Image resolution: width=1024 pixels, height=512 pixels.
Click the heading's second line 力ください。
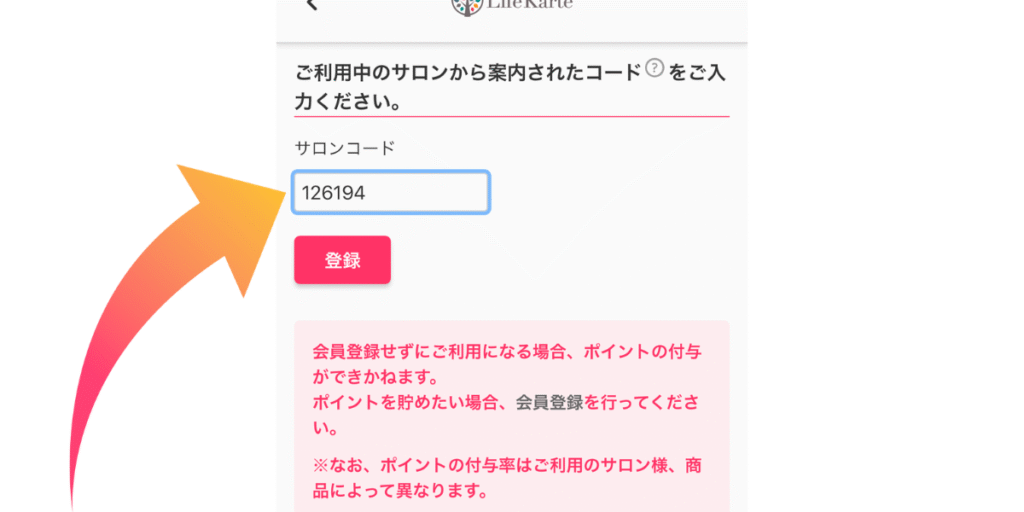coord(348,101)
